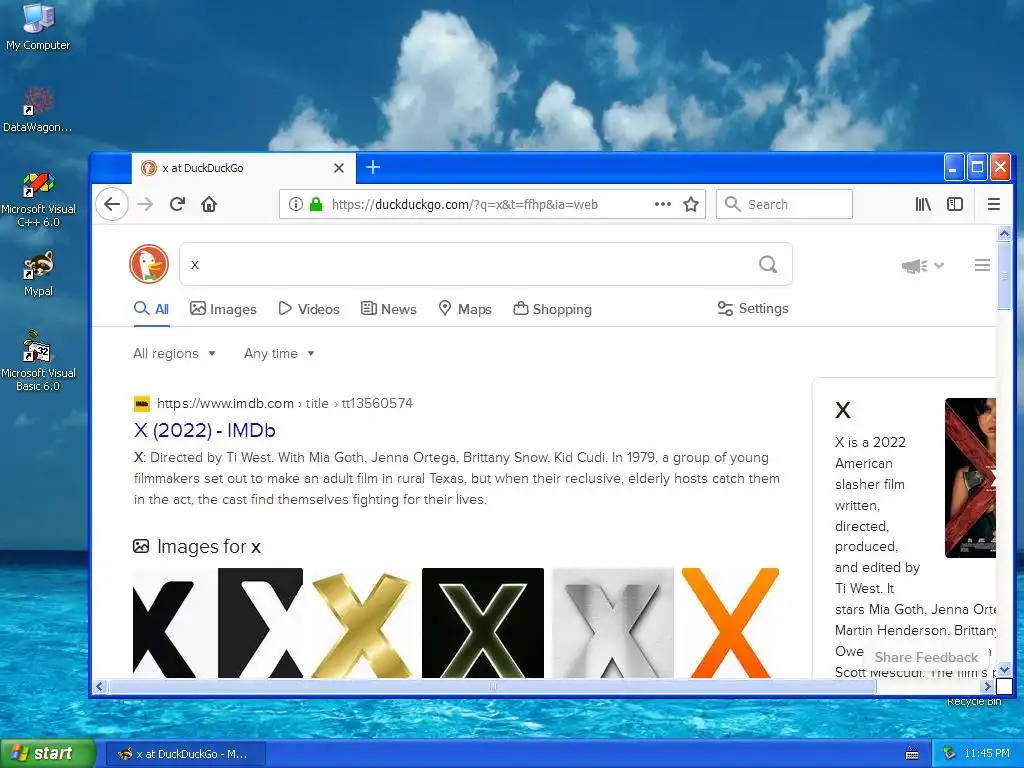Switch to the Videos tab
The image size is (1024, 768).
[309, 309]
